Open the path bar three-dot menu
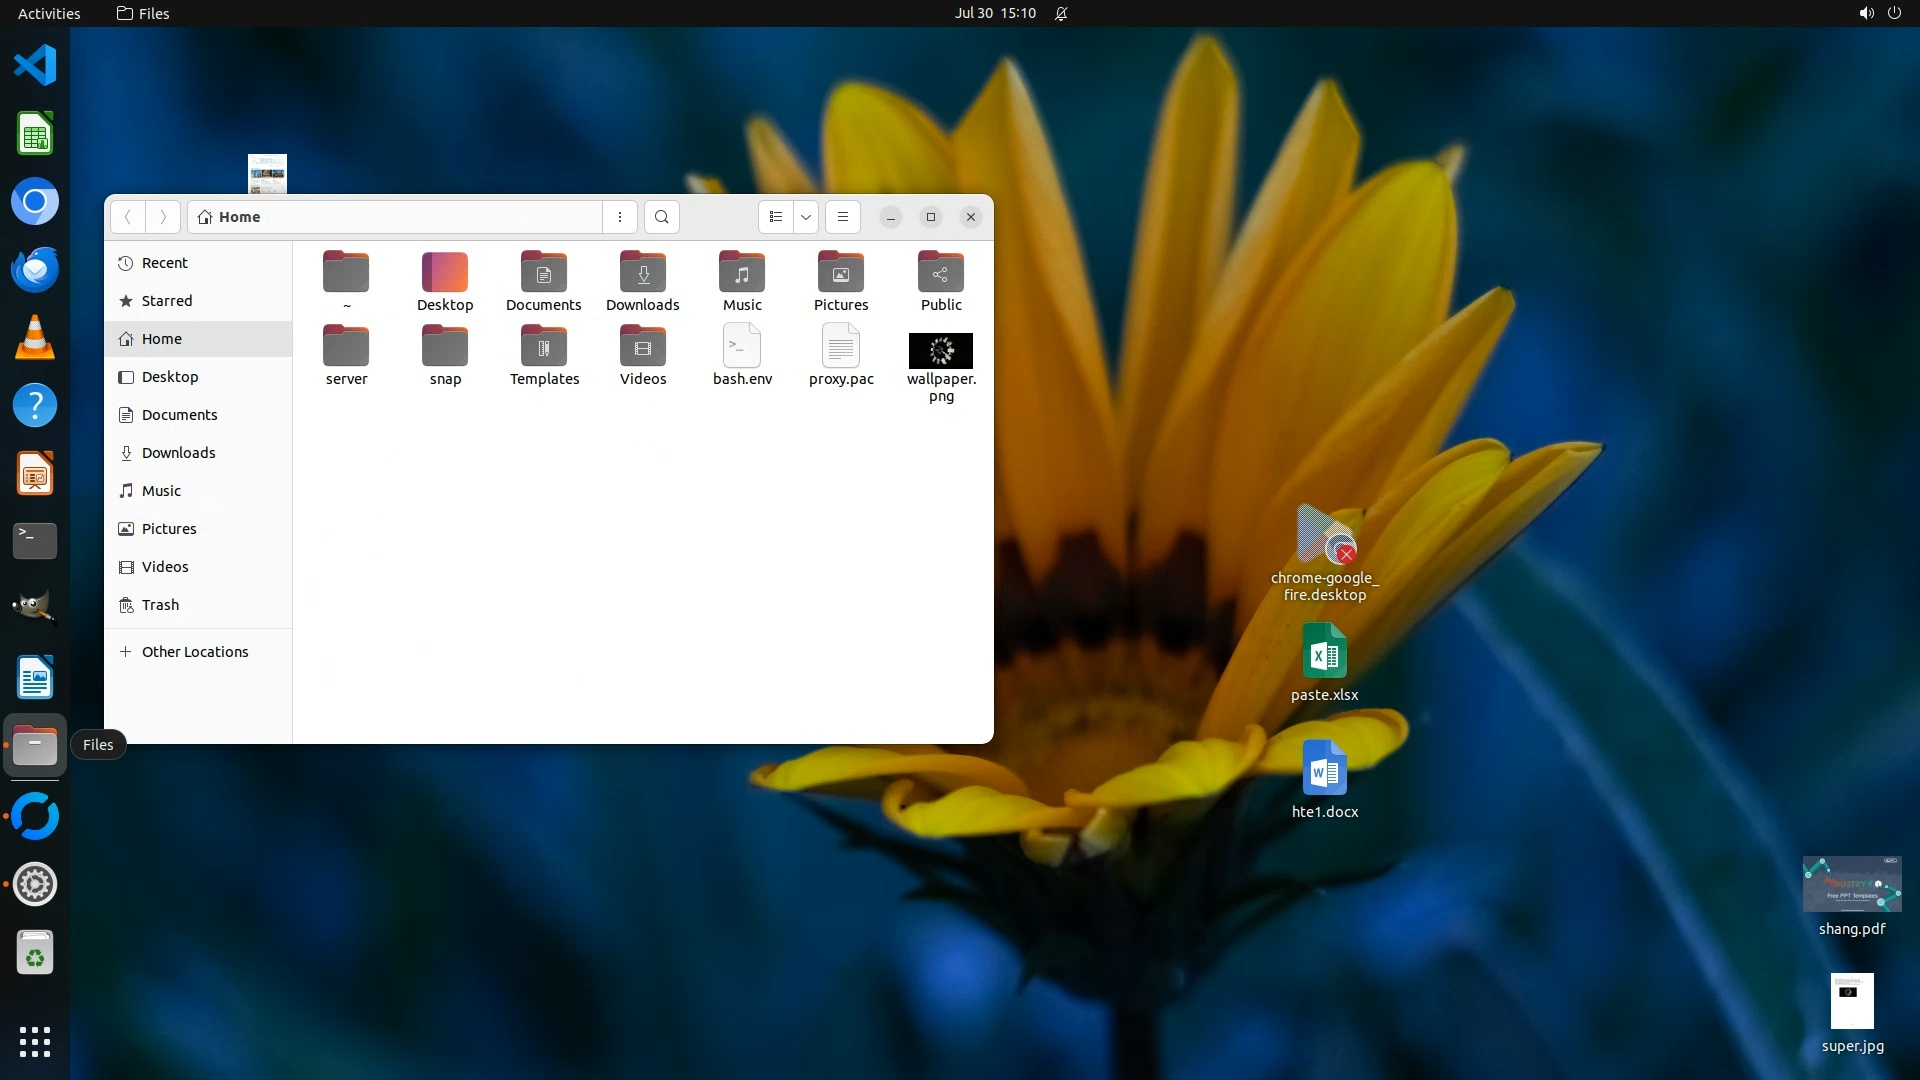This screenshot has width=1920, height=1080. point(620,217)
